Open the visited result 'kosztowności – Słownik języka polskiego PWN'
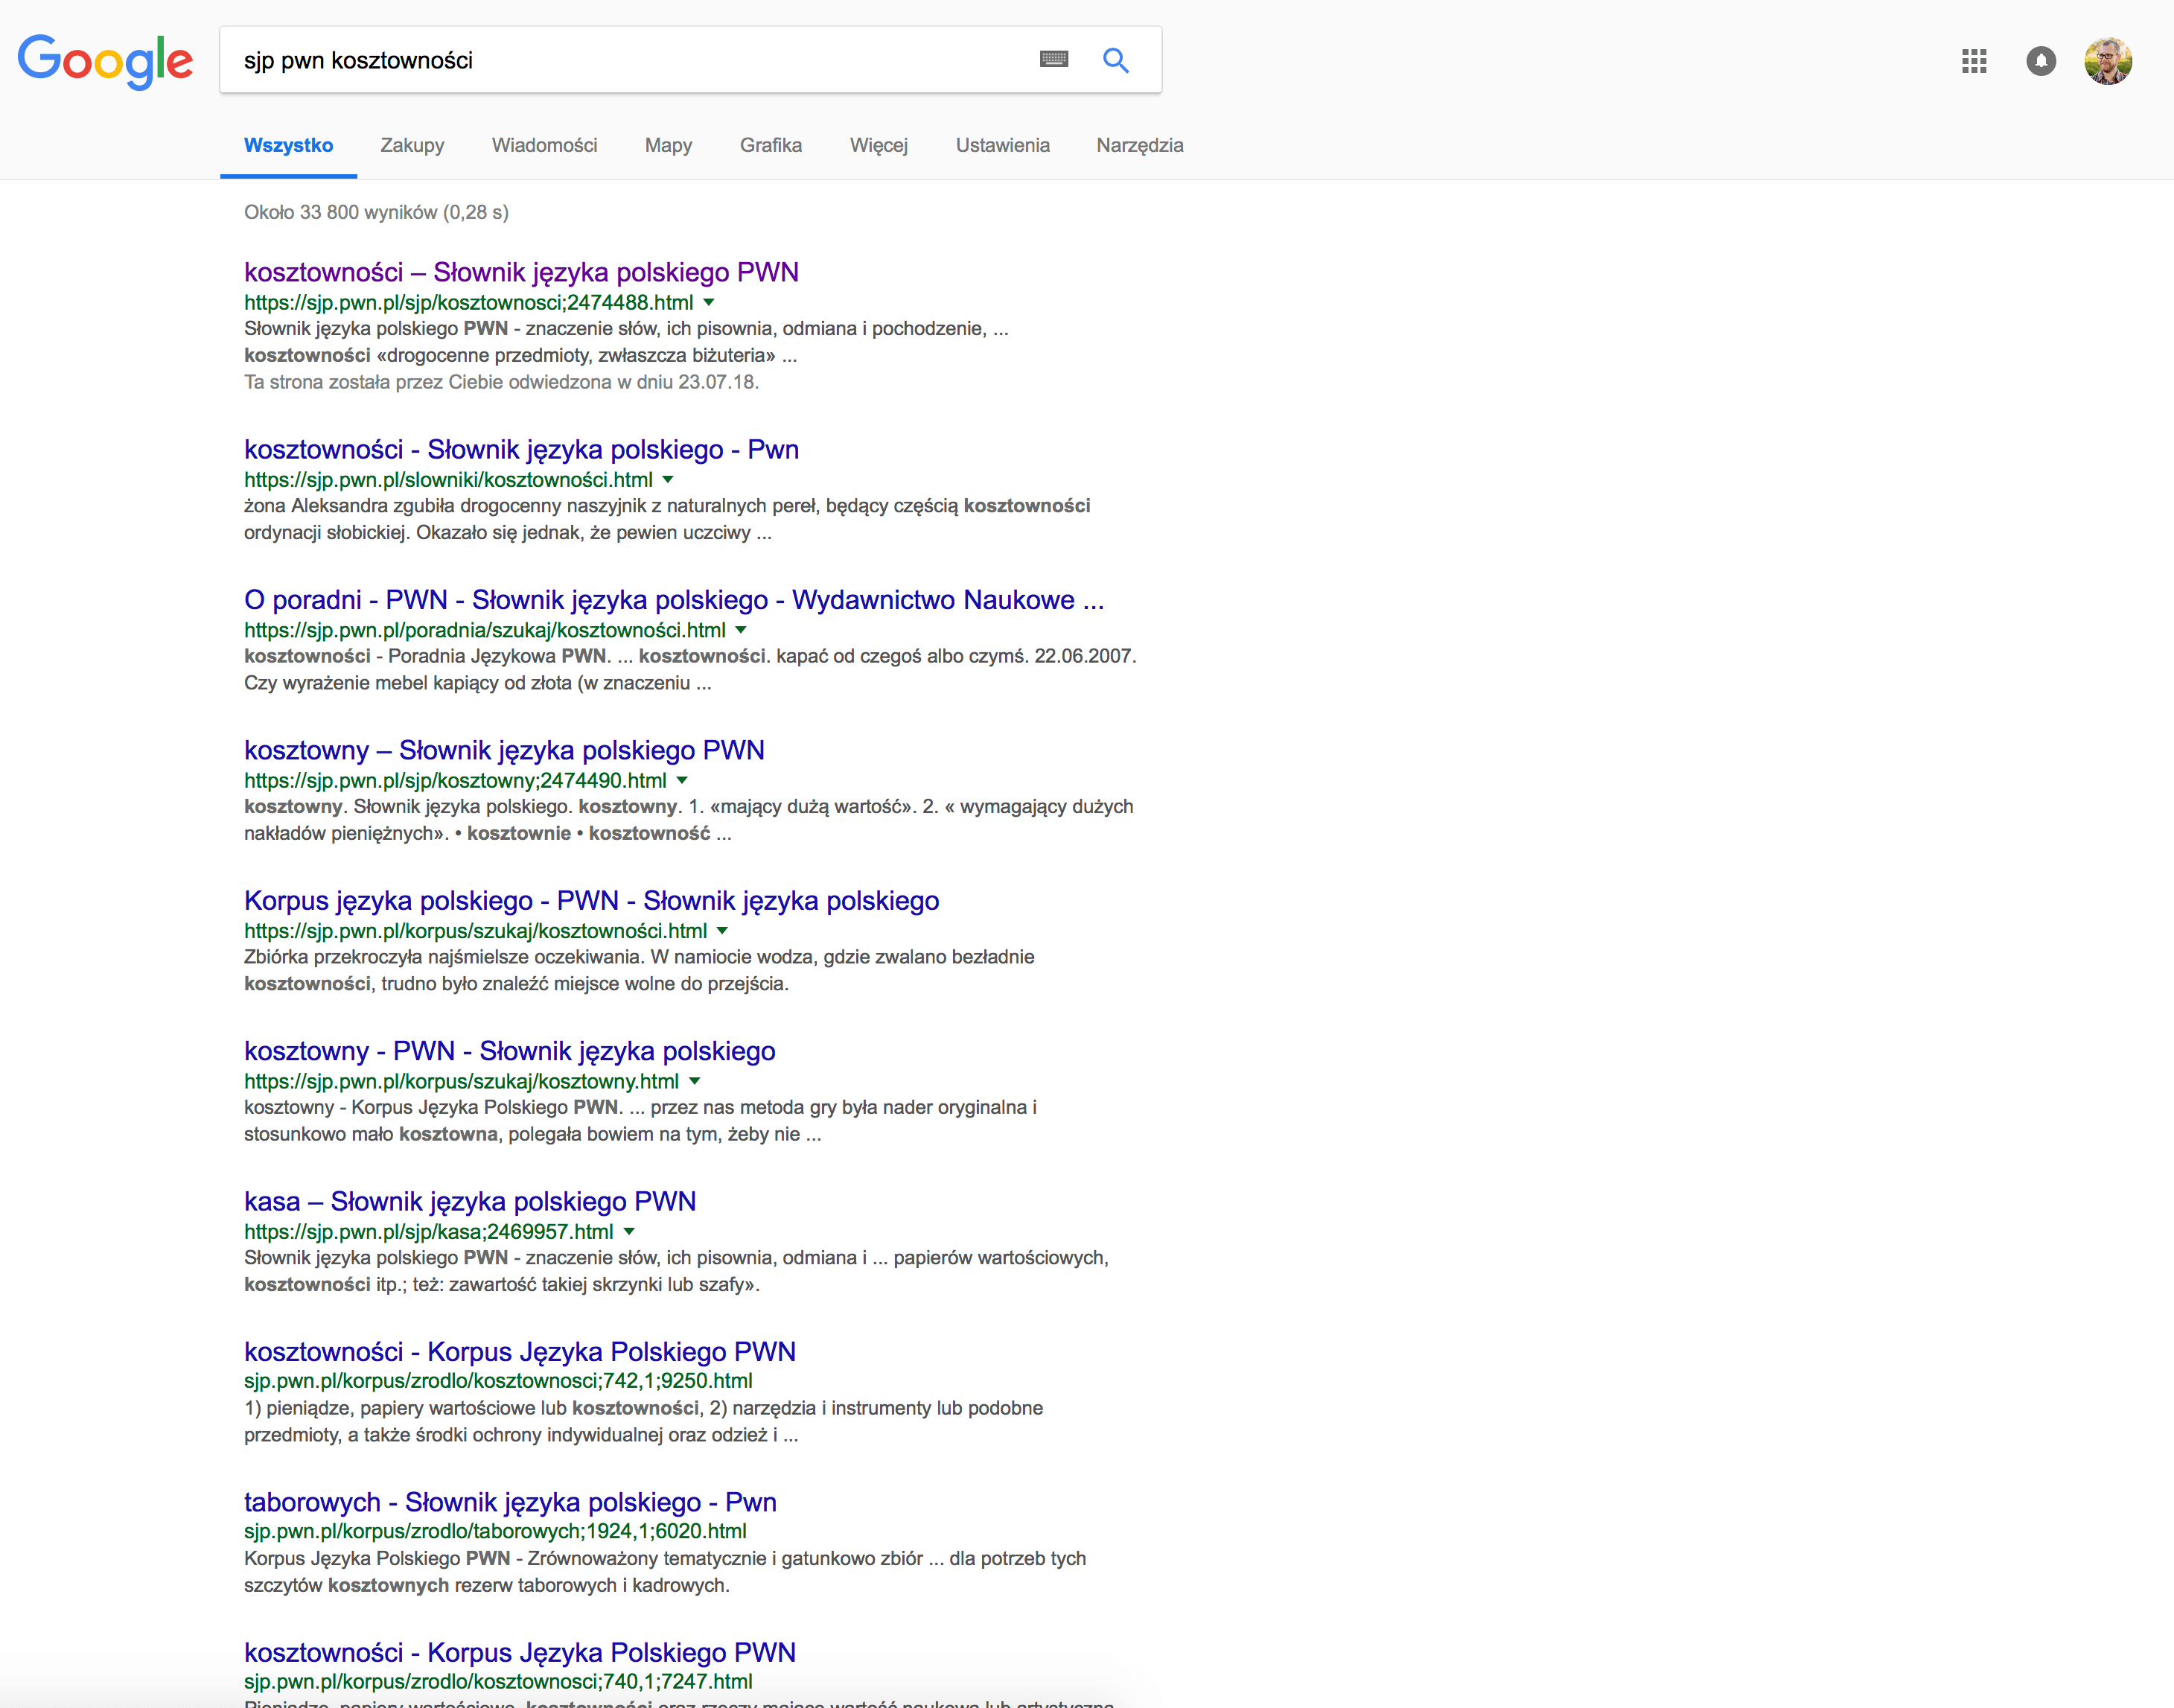The height and width of the screenshot is (1708, 2174). (x=521, y=272)
